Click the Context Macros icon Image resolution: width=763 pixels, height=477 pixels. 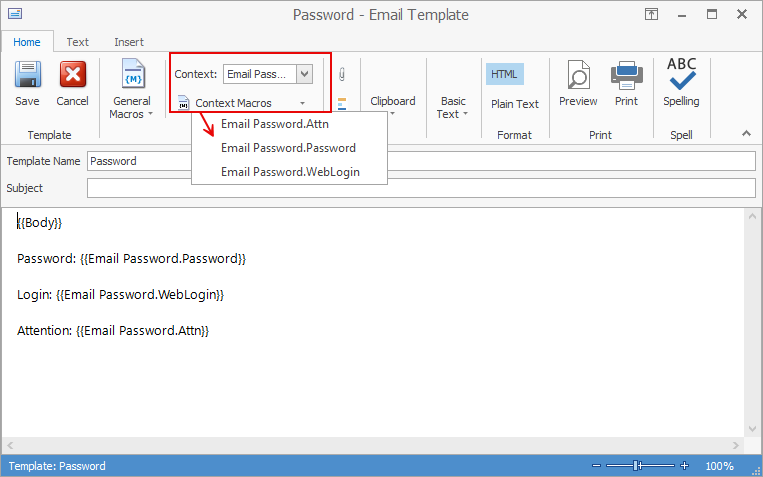tap(183, 103)
